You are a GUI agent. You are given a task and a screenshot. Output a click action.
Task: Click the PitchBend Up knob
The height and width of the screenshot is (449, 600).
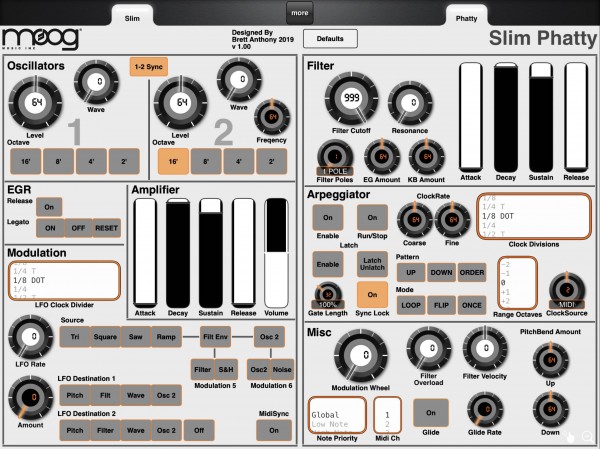point(551,360)
